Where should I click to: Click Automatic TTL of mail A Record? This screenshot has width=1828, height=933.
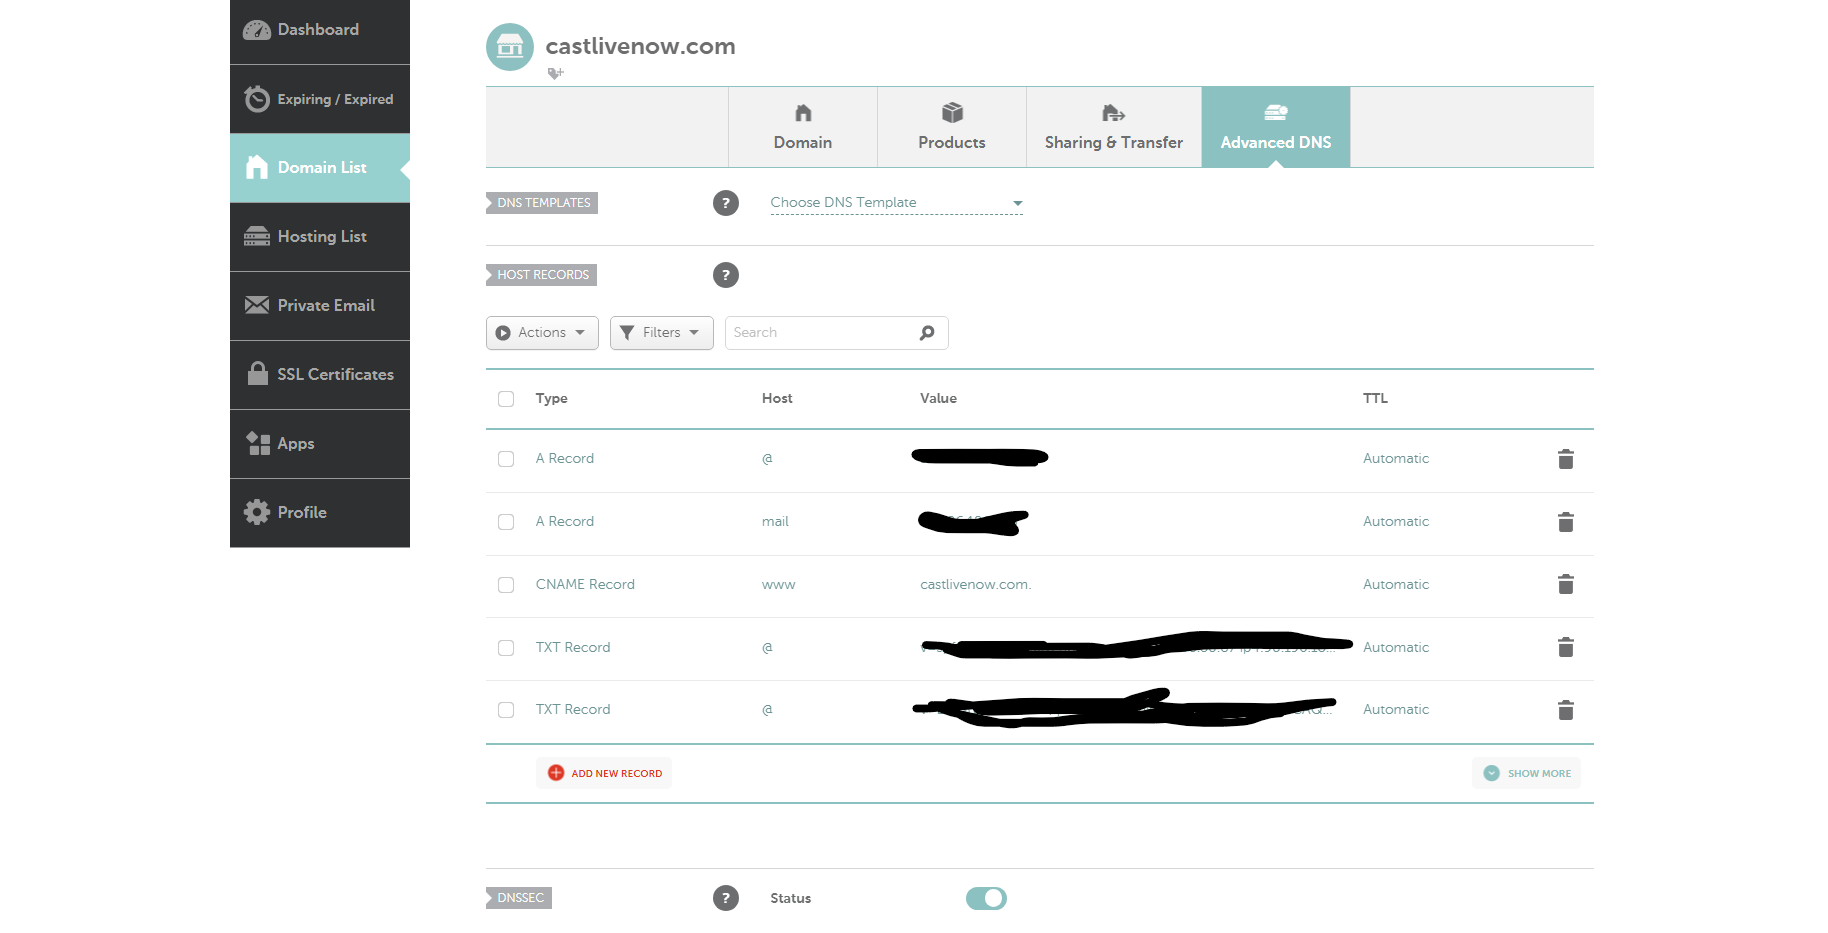click(x=1396, y=522)
